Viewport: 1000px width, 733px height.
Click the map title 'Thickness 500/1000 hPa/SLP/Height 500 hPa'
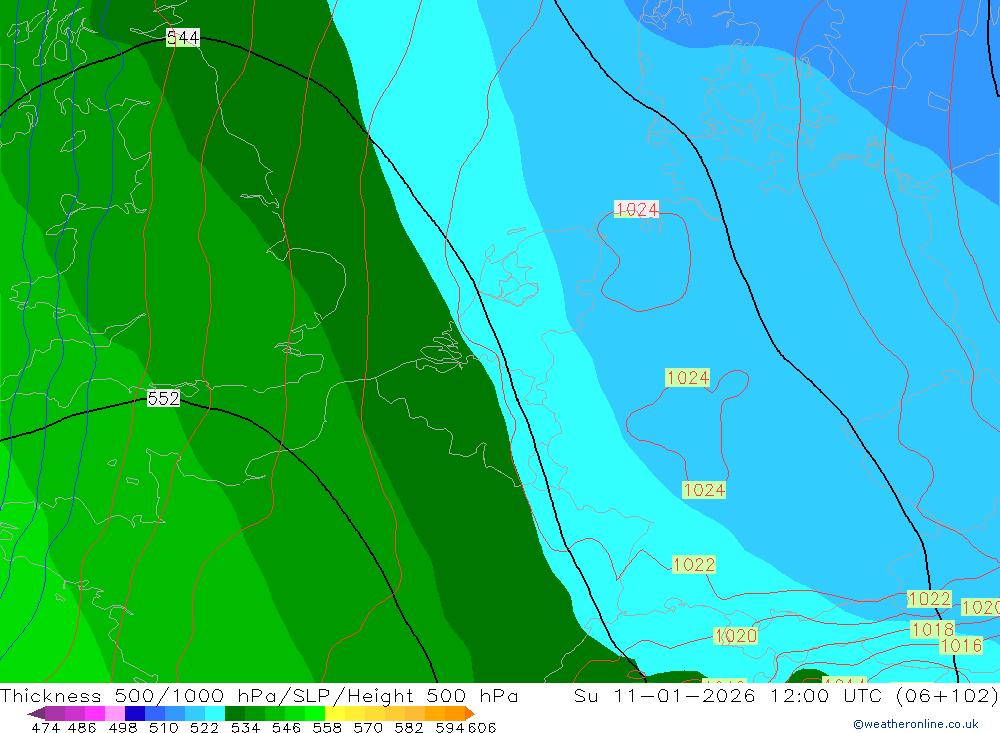[x=259, y=695]
